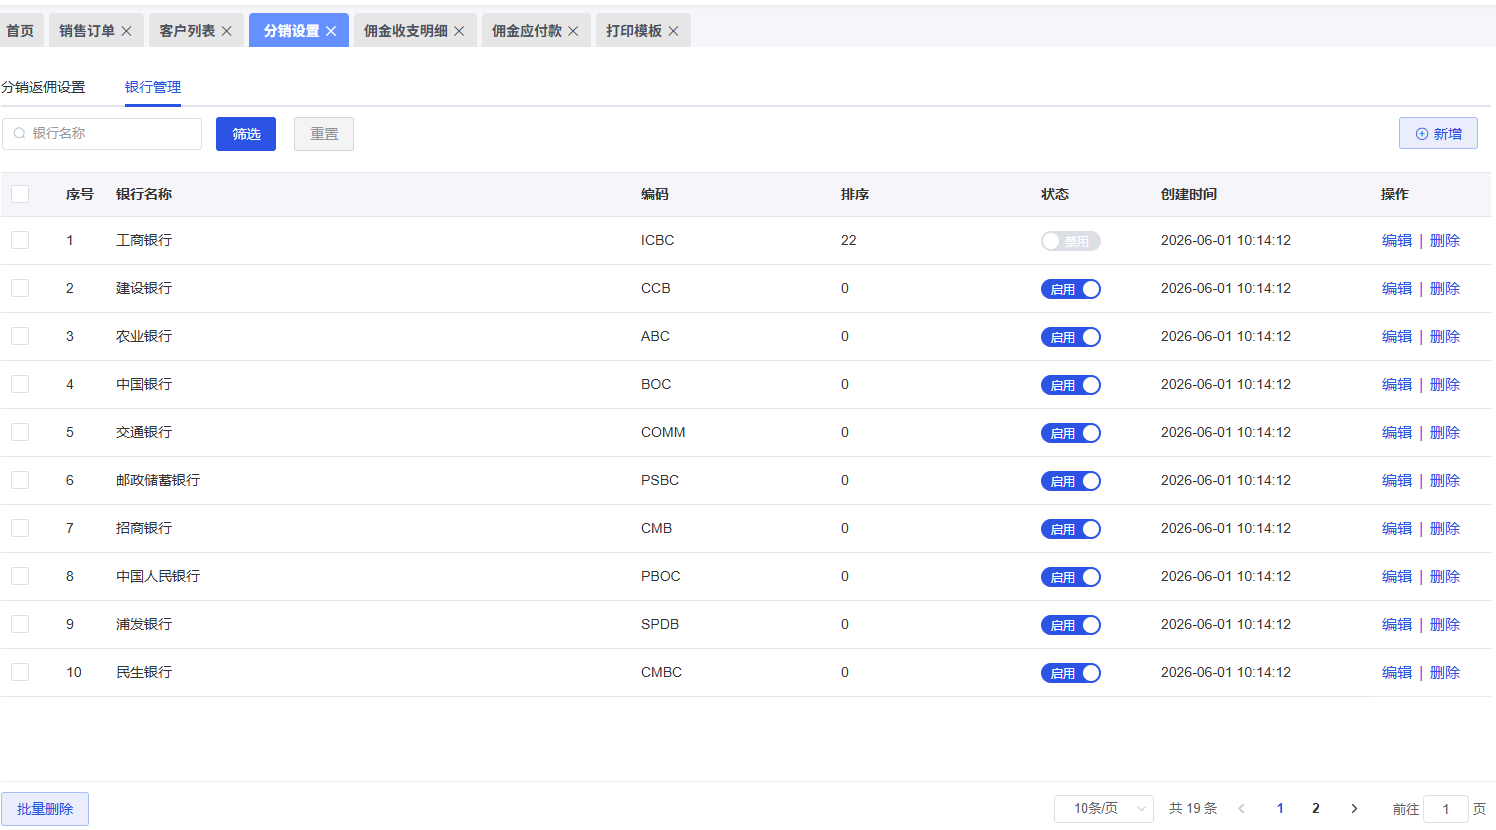1496x830 pixels.
Task: Go to previous page arrow
Action: pos(1241,808)
